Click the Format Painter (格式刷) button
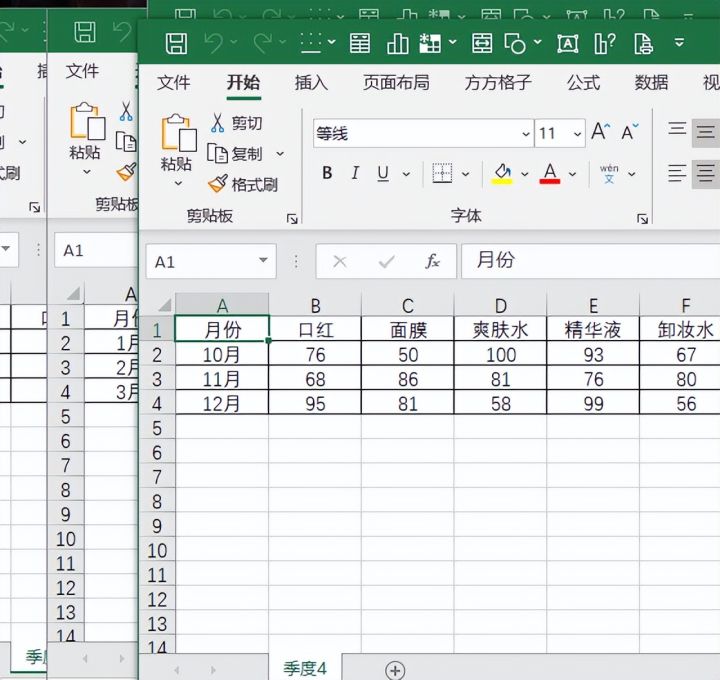Screen dimensions: 720x680 click(242, 184)
